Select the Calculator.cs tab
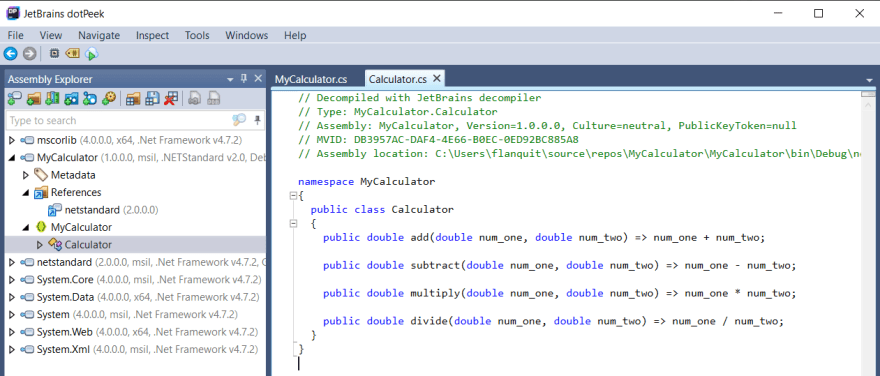This screenshot has height=376, width=880. [397, 79]
